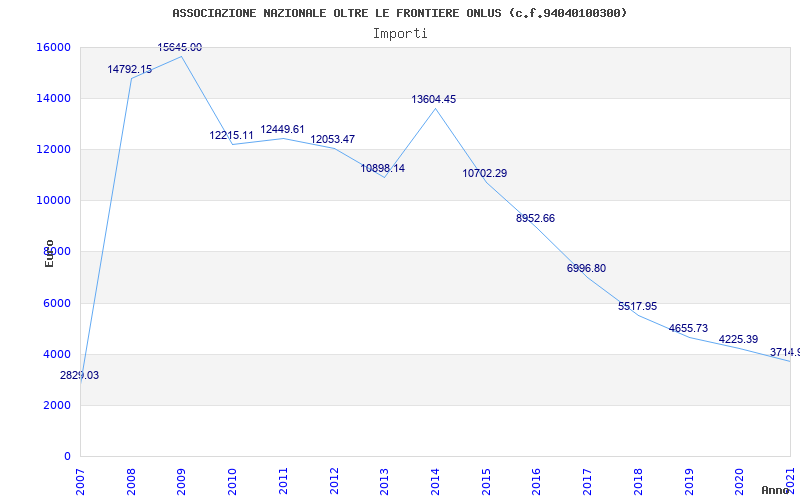Click the 2018 x-axis year label
The height and width of the screenshot is (500, 800).
click(638, 481)
